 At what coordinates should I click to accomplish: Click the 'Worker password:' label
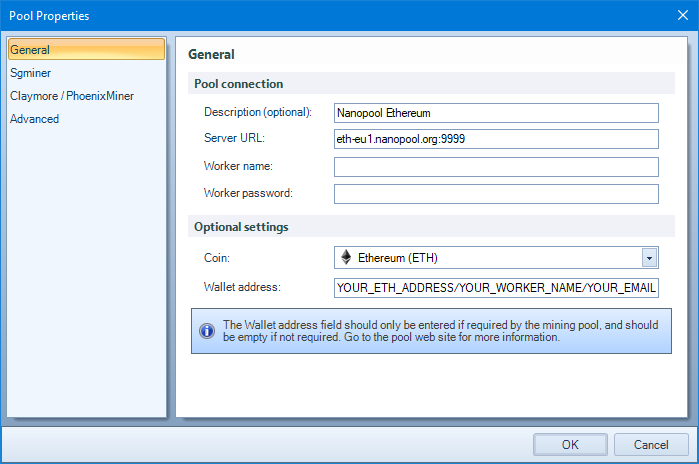[x=248, y=193]
